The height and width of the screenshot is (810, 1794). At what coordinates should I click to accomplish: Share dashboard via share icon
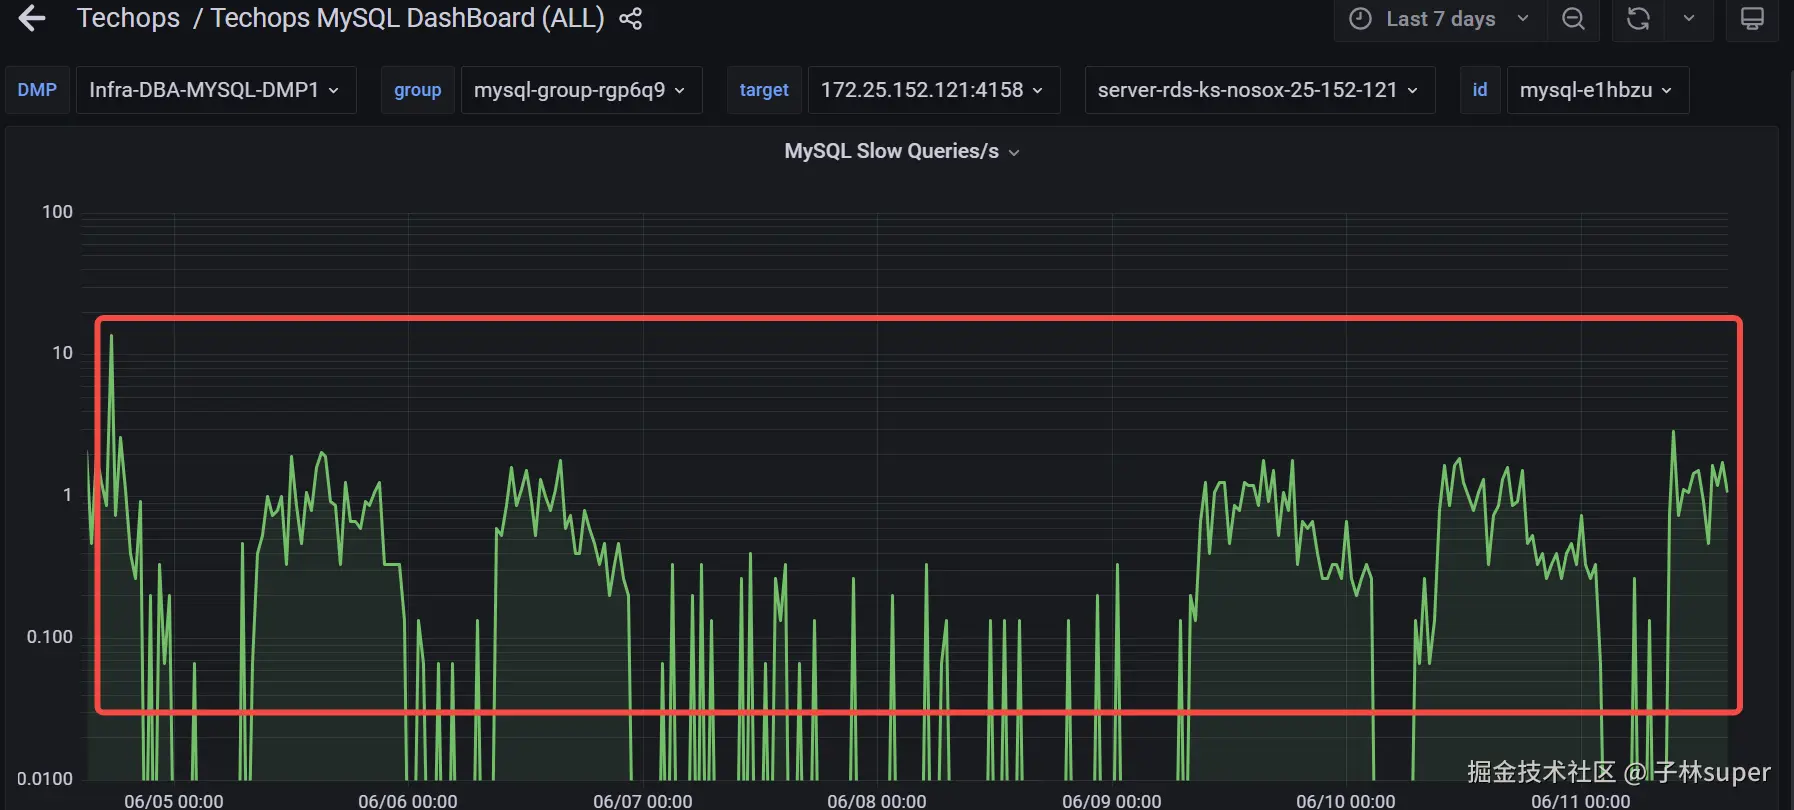(x=630, y=19)
